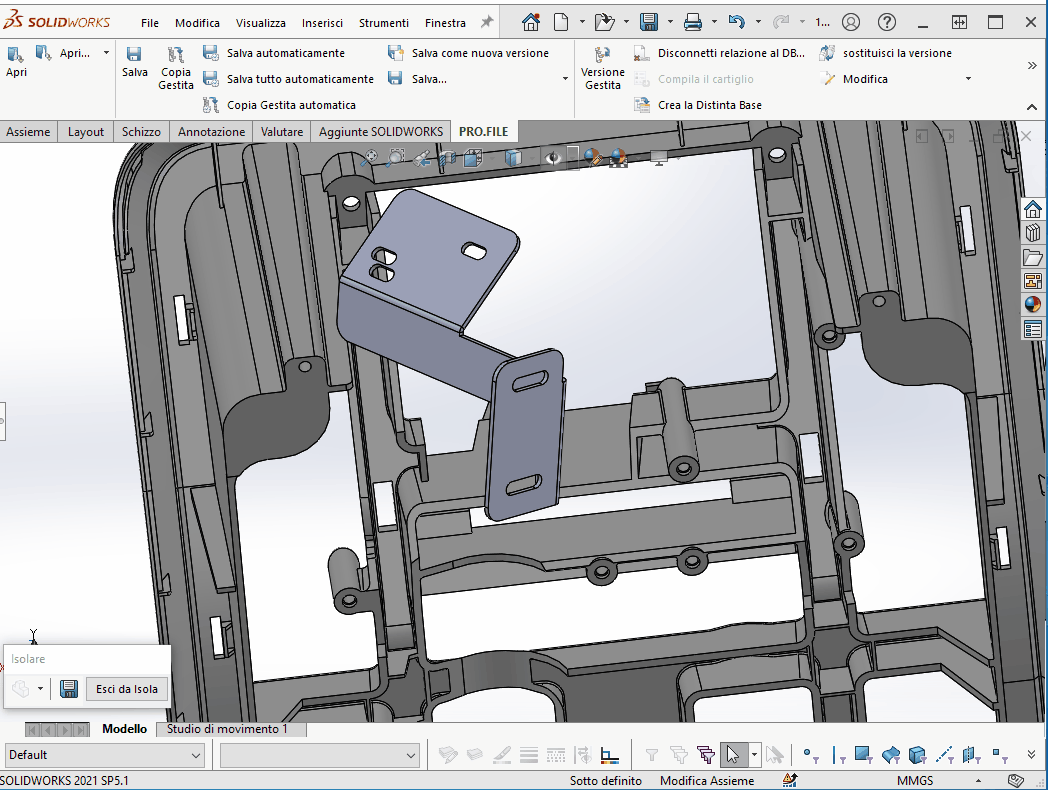1048x790 pixels.
Task: Click the Zoom to Fit icon
Action: point(370,157)
